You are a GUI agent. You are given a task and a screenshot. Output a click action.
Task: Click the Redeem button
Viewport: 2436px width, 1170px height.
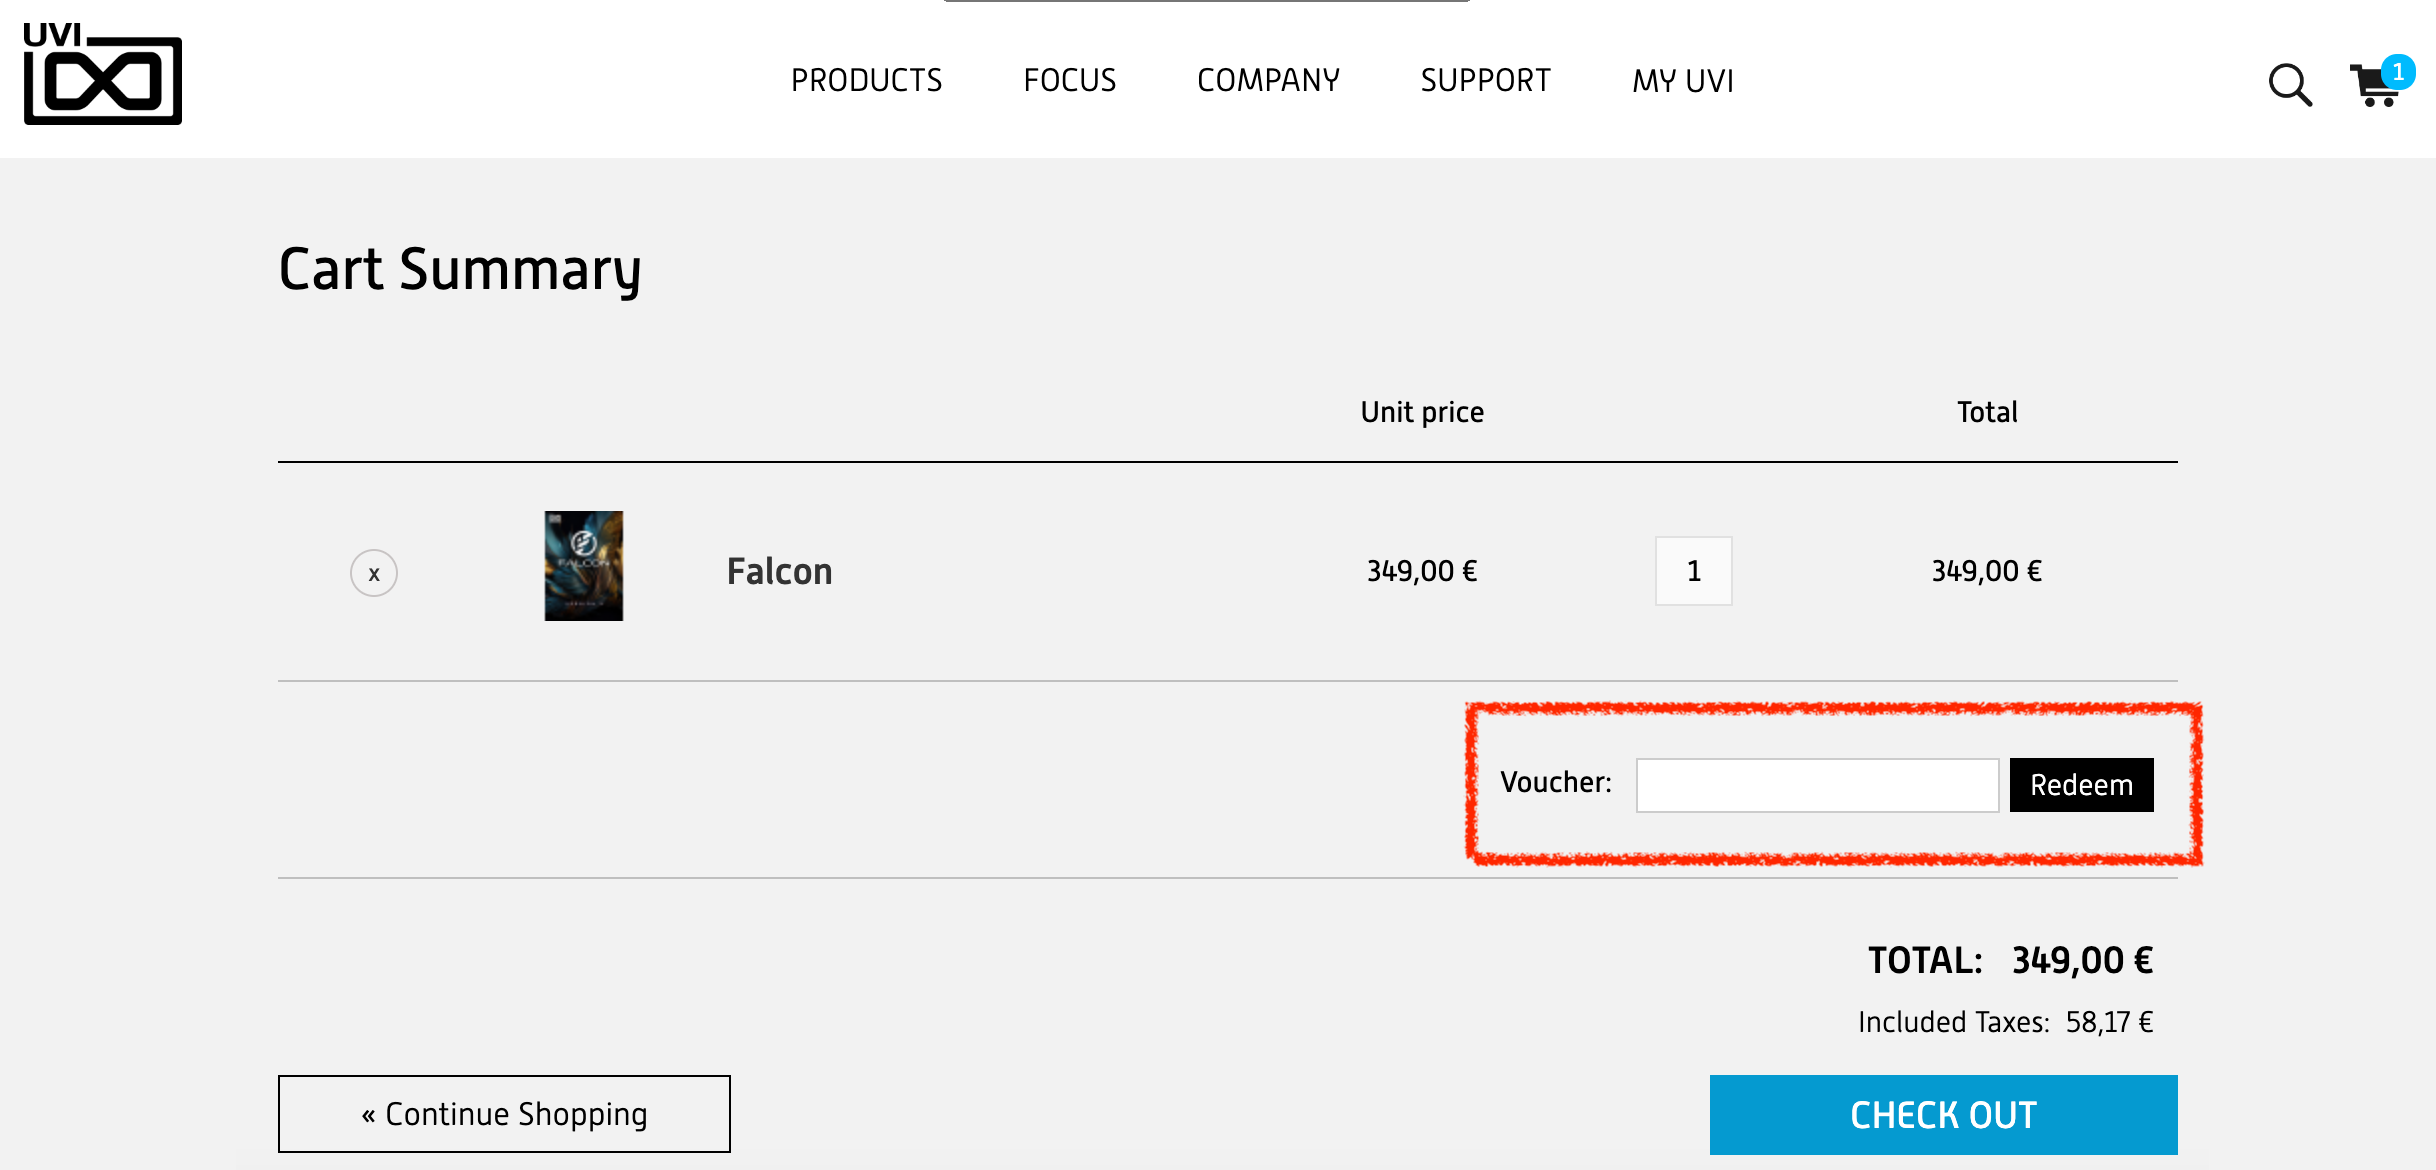[x=2082, y=785]
